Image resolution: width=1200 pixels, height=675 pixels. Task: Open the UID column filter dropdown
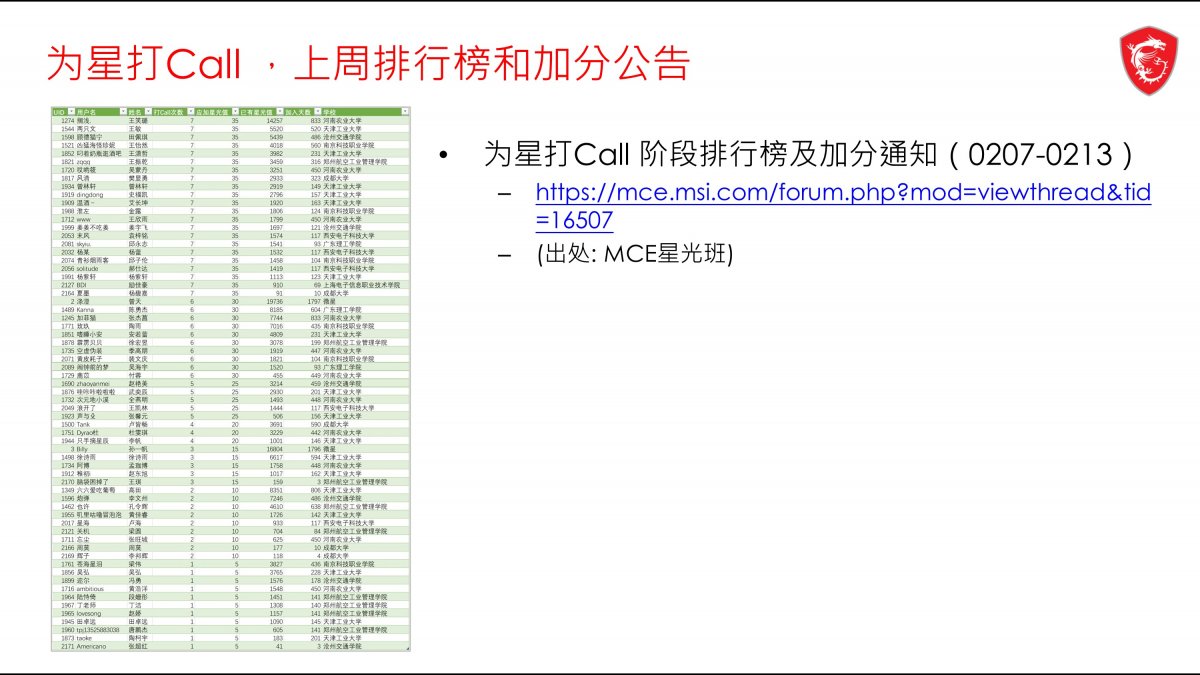coord(71,112)
